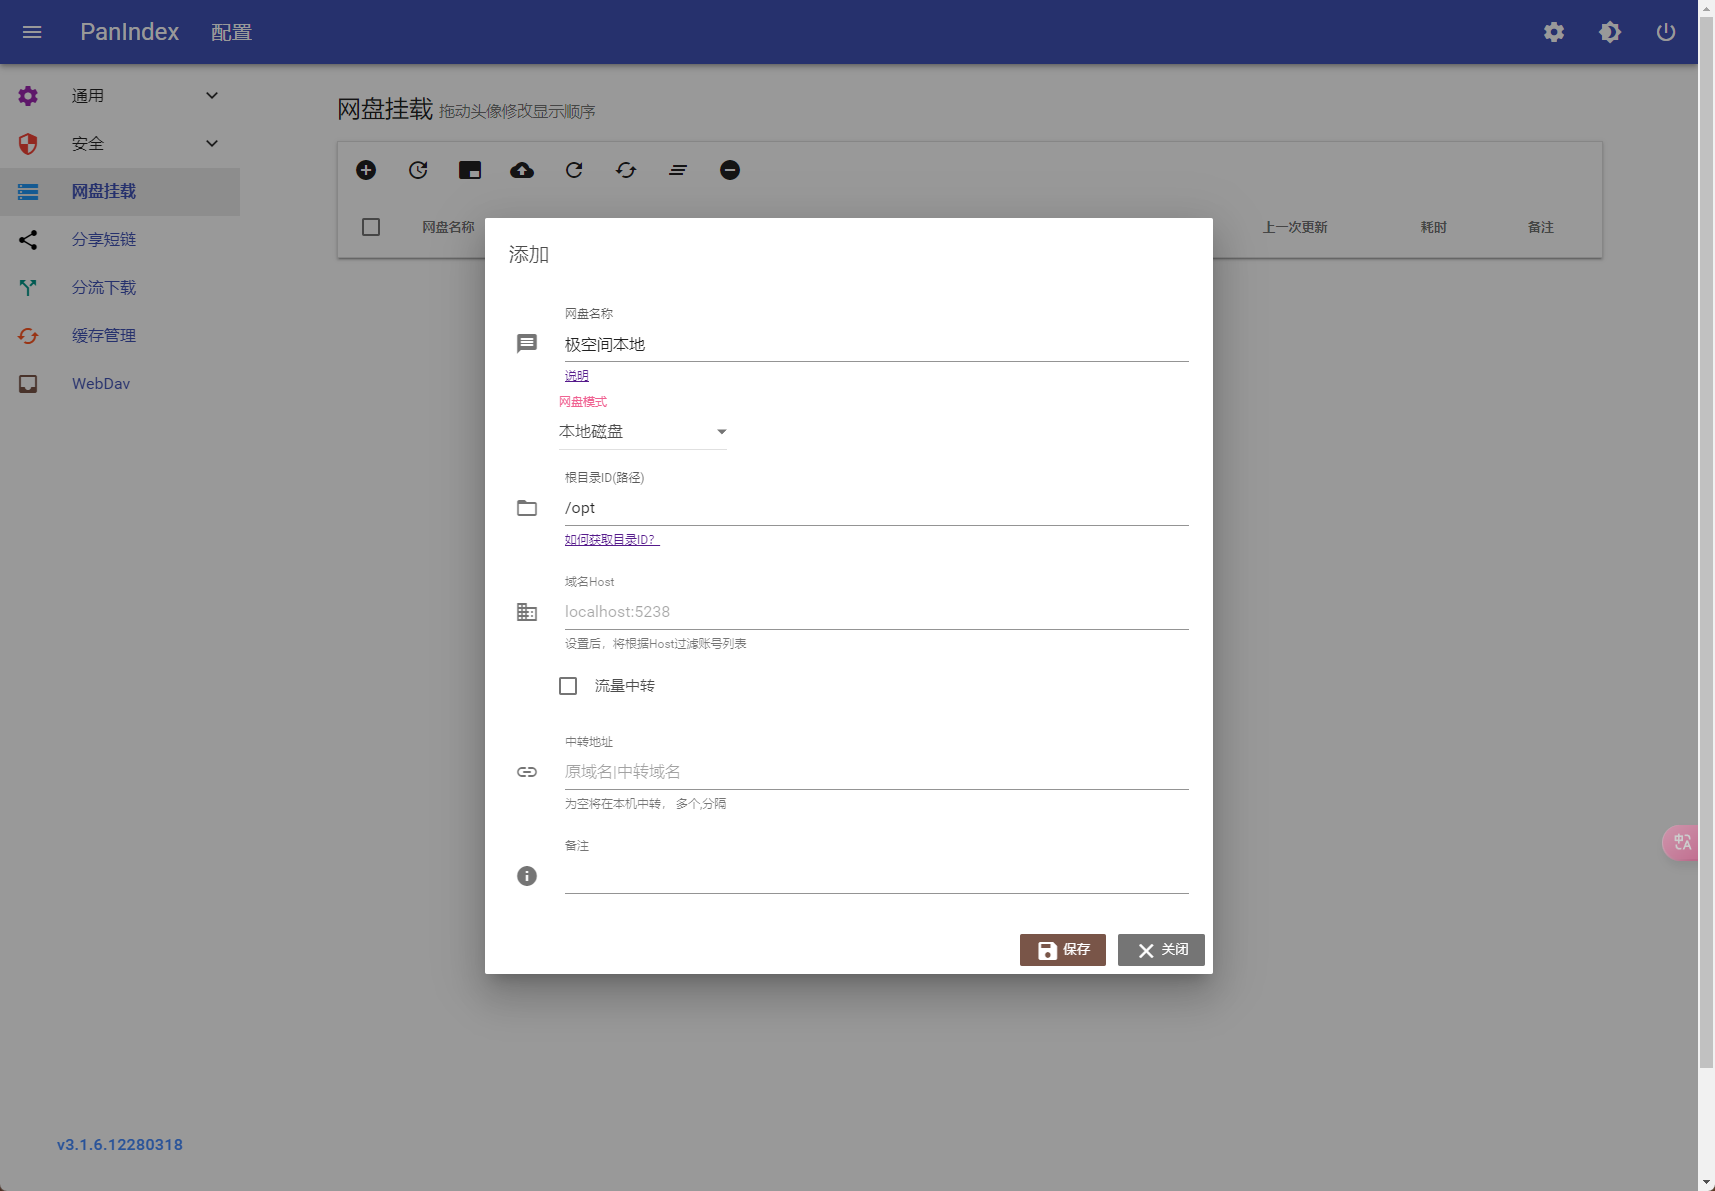Edit the 根目录ID path field

click(x=876, y=508)
